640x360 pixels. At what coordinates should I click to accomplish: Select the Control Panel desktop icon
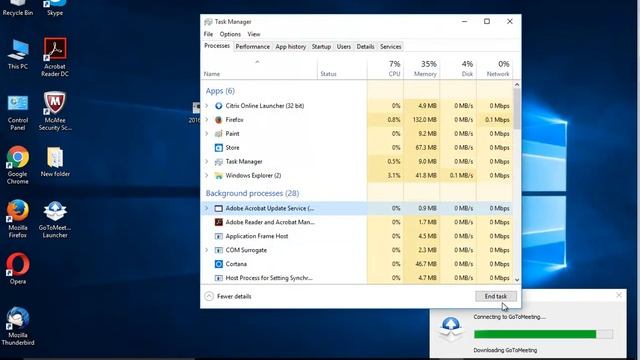(x=18, y=112)
